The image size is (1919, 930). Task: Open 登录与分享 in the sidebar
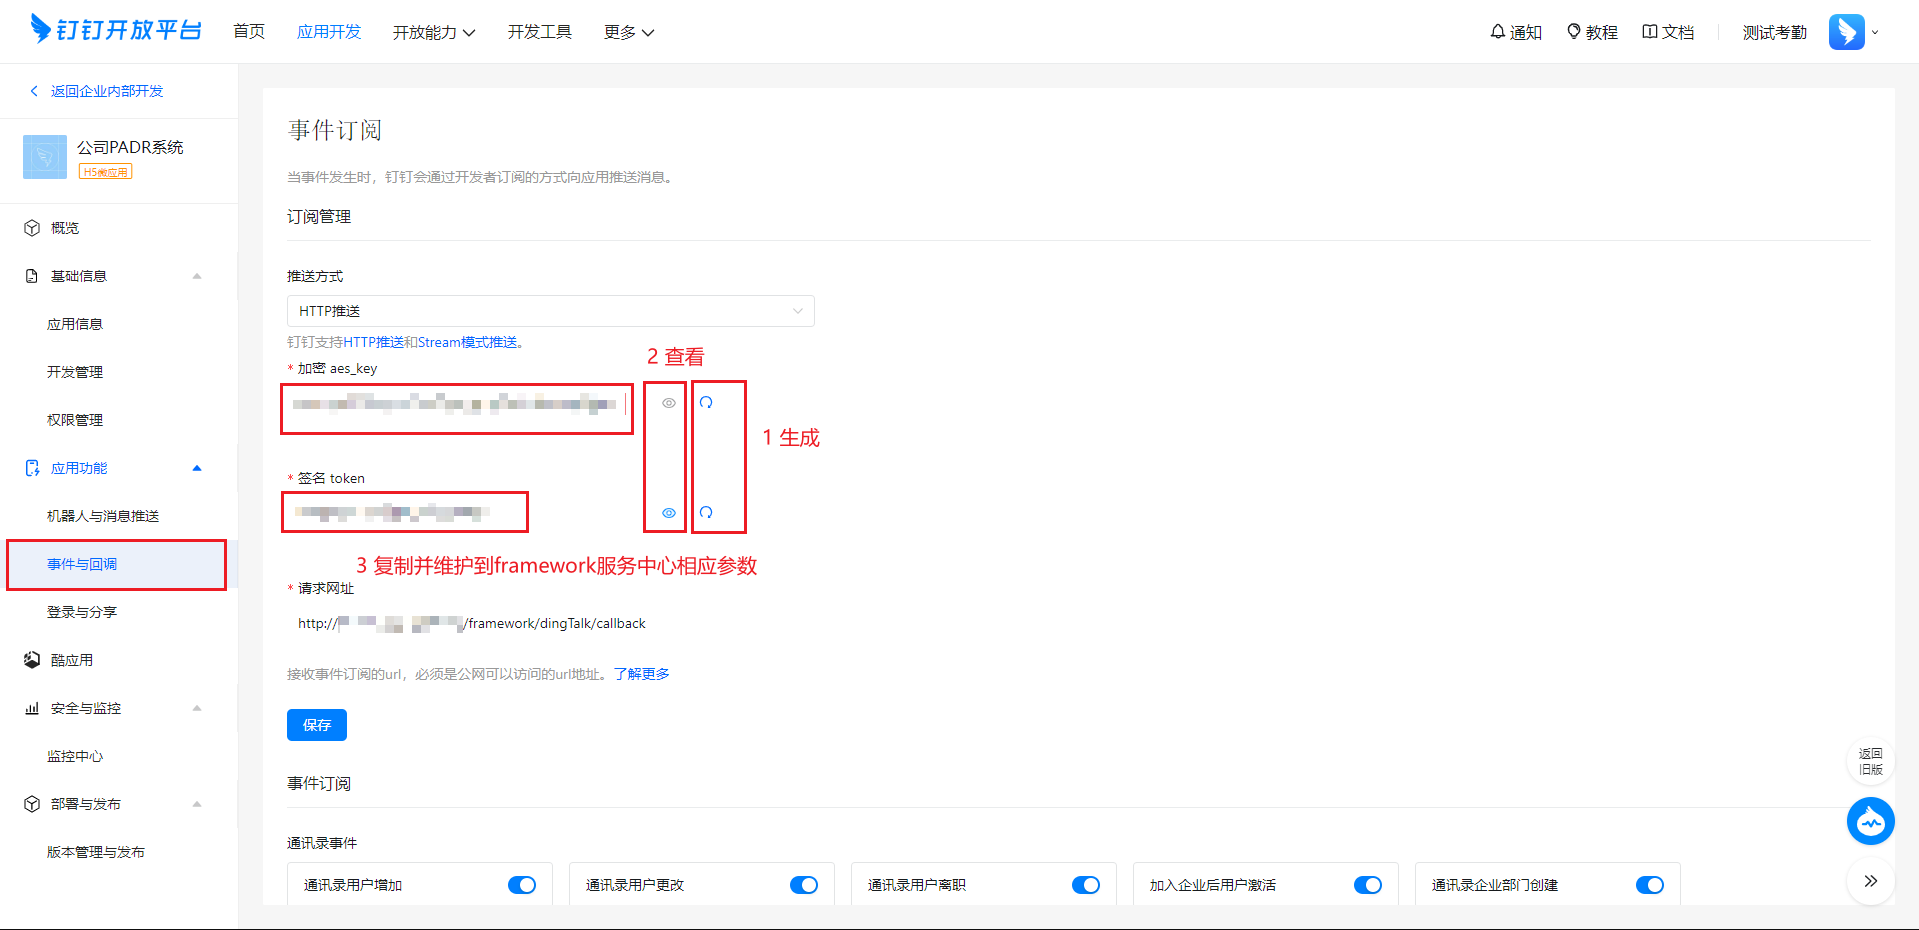coord(82,612)
